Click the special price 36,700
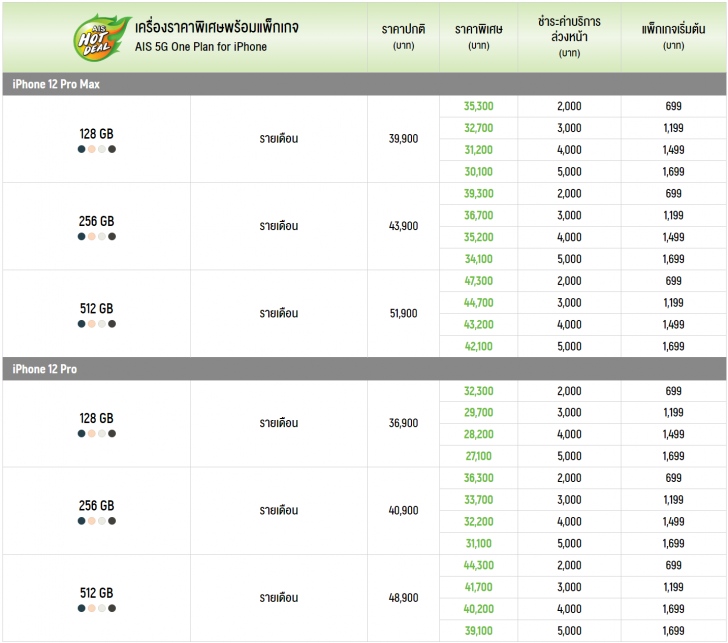This screenshot has width=728, height=643. click(x=479, y=215)
